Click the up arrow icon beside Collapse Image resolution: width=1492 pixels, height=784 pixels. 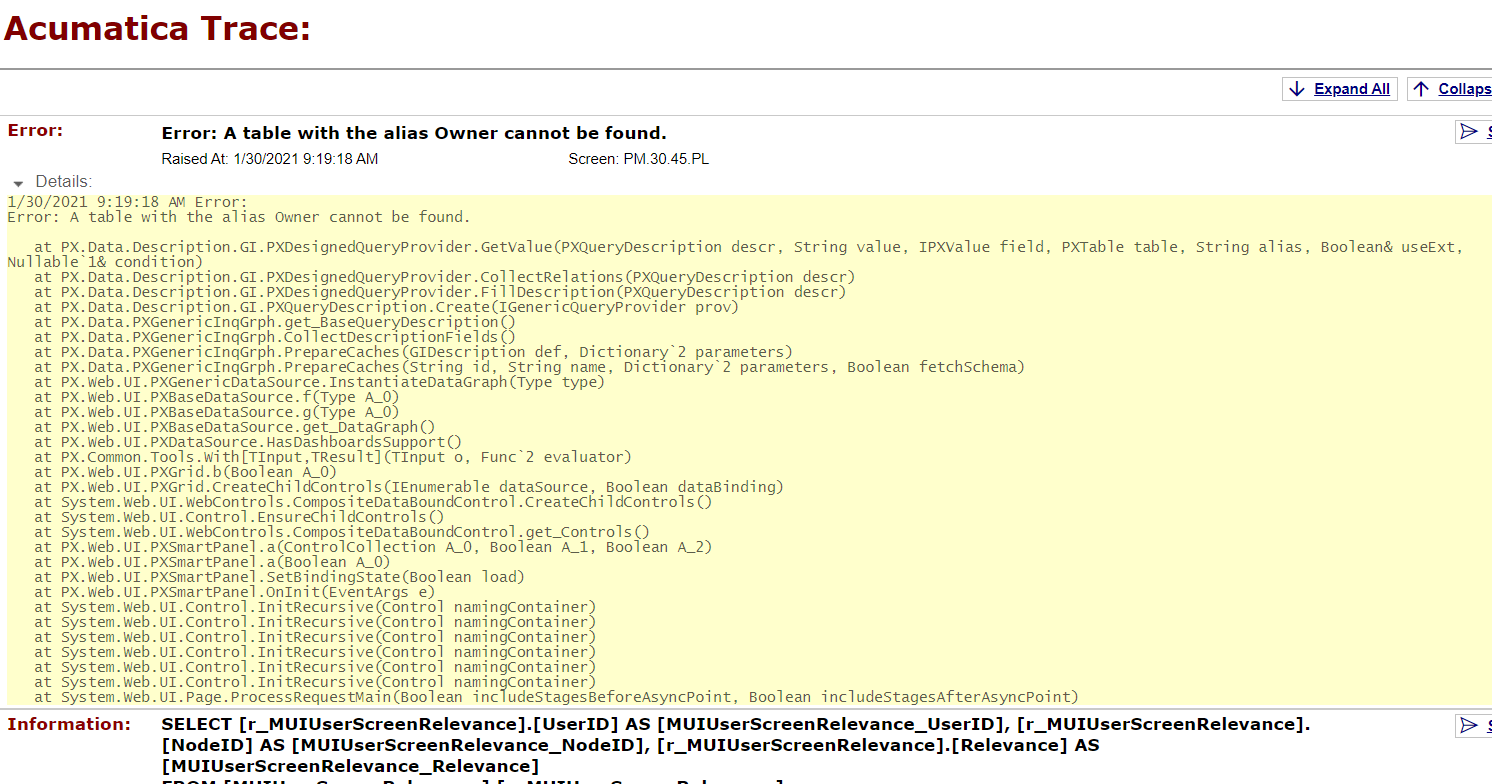point(1422,89)
